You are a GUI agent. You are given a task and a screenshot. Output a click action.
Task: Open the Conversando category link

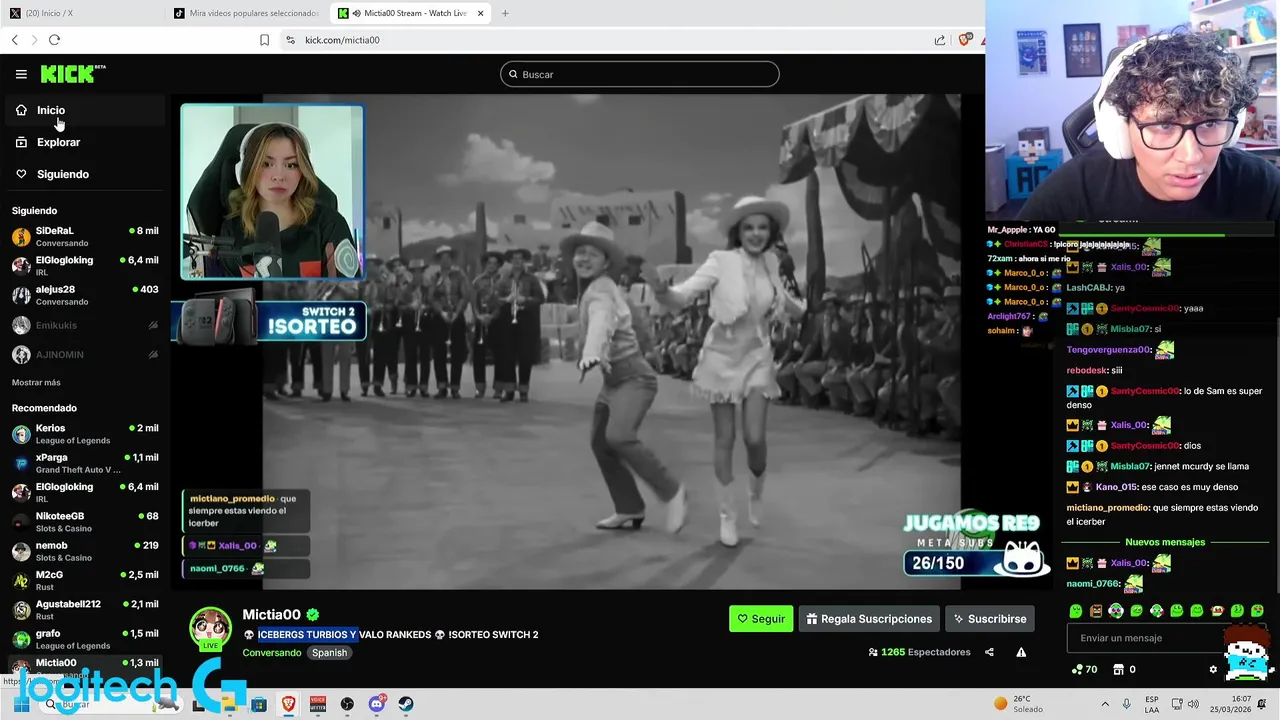(272, 653)
